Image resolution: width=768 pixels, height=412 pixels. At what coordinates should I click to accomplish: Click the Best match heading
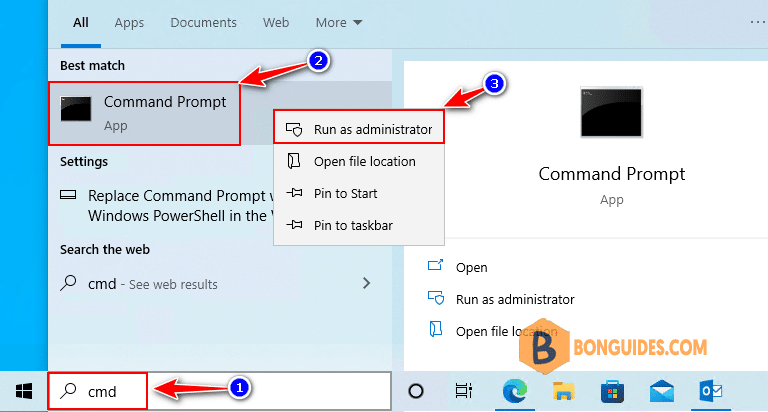(92, 65)
